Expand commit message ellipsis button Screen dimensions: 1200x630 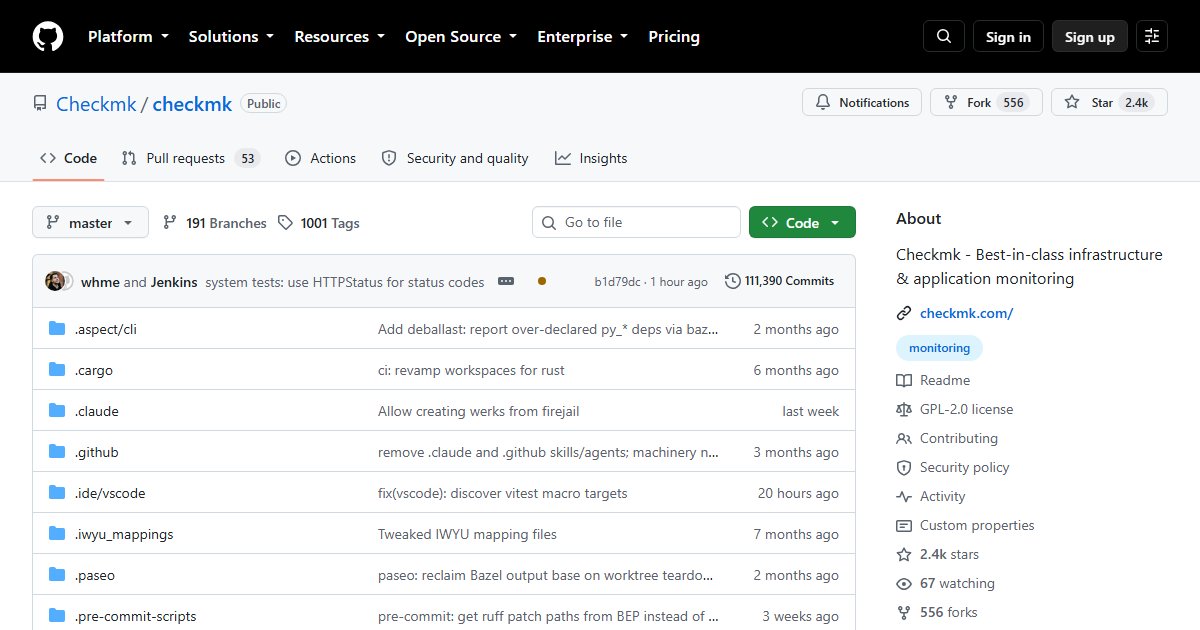click(x=506, y=282)
